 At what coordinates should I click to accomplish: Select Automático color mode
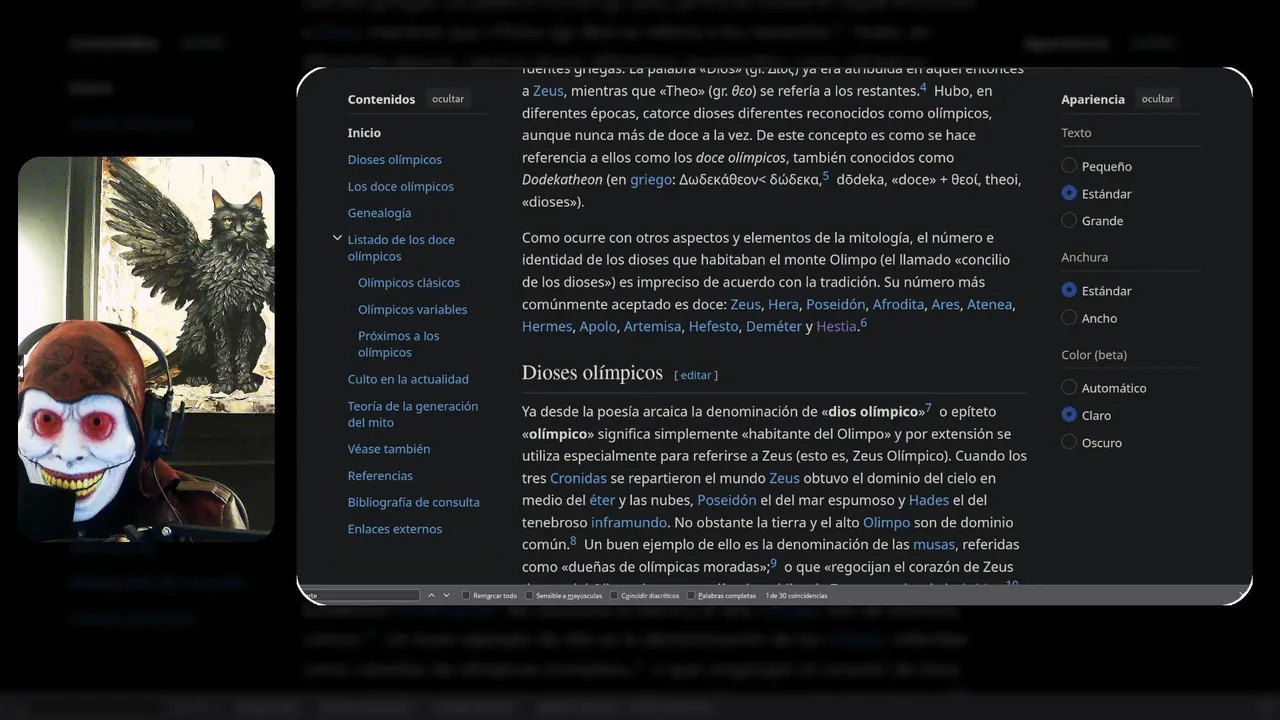tap(1069, 387)
